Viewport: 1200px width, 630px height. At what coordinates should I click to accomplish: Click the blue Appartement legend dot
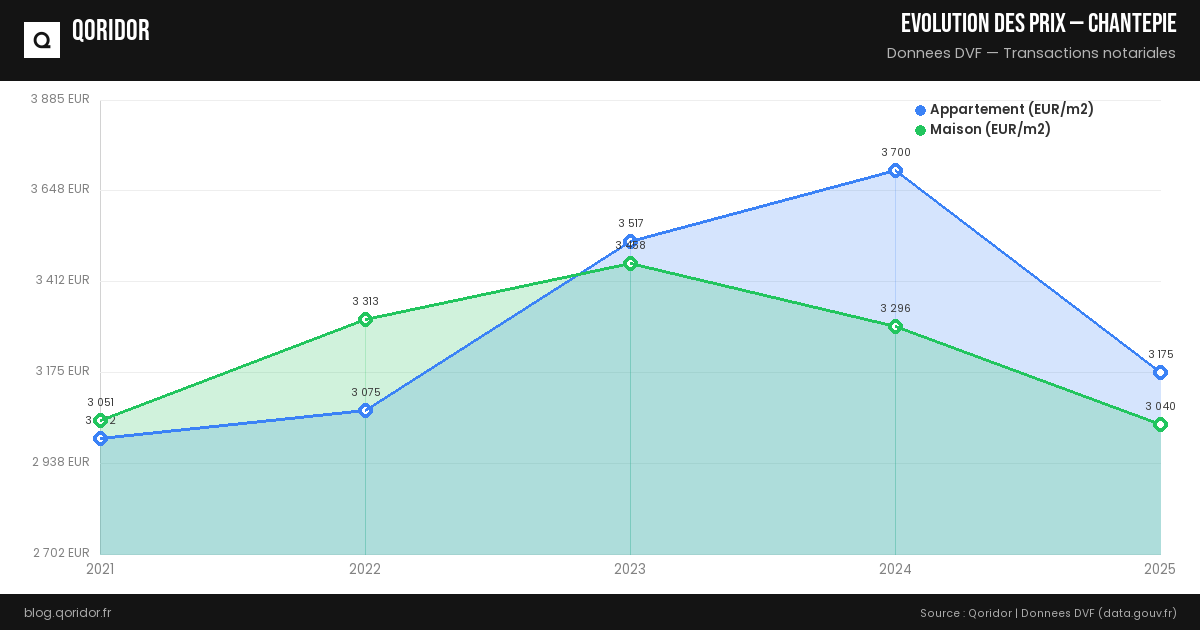tap(921, 110)
